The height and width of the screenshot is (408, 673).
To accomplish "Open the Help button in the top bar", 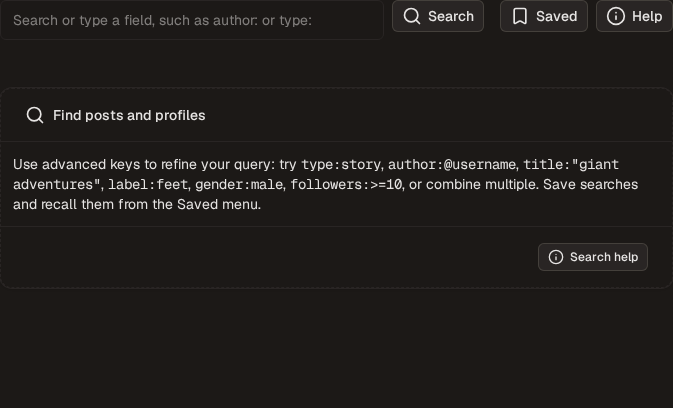I will [634, 16].
